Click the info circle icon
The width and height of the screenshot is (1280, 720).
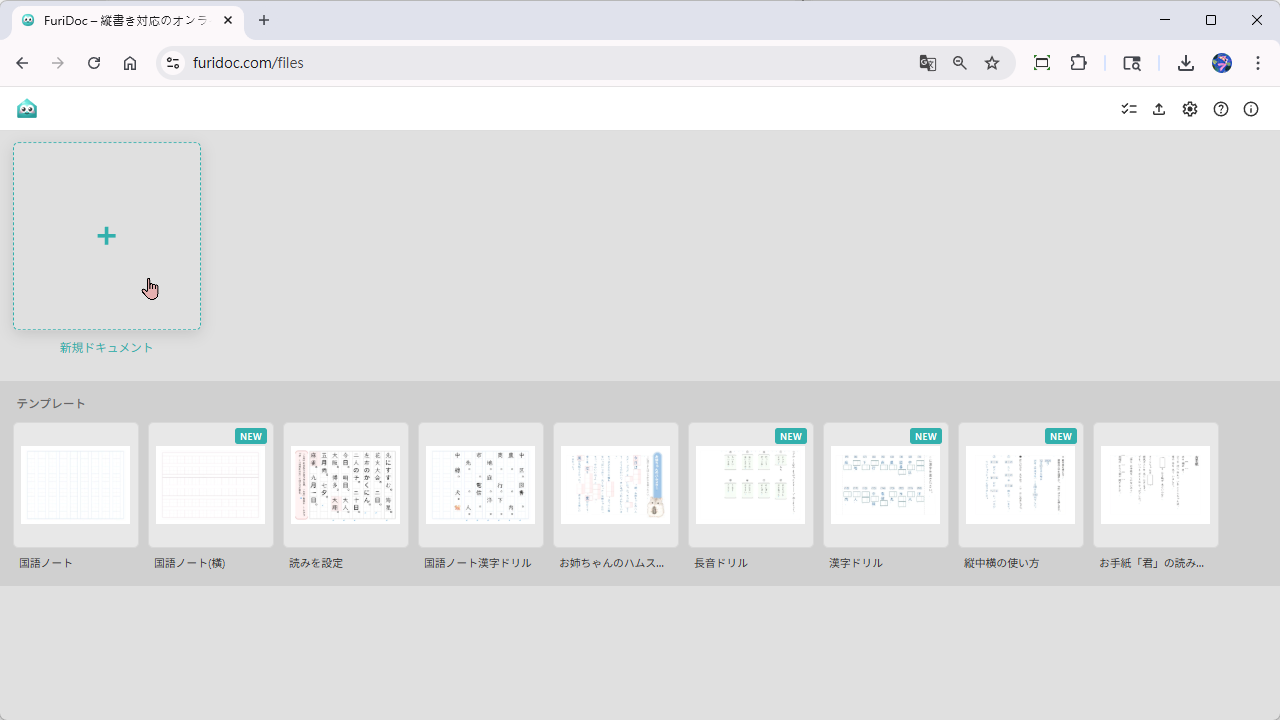tap(1251, 109)
